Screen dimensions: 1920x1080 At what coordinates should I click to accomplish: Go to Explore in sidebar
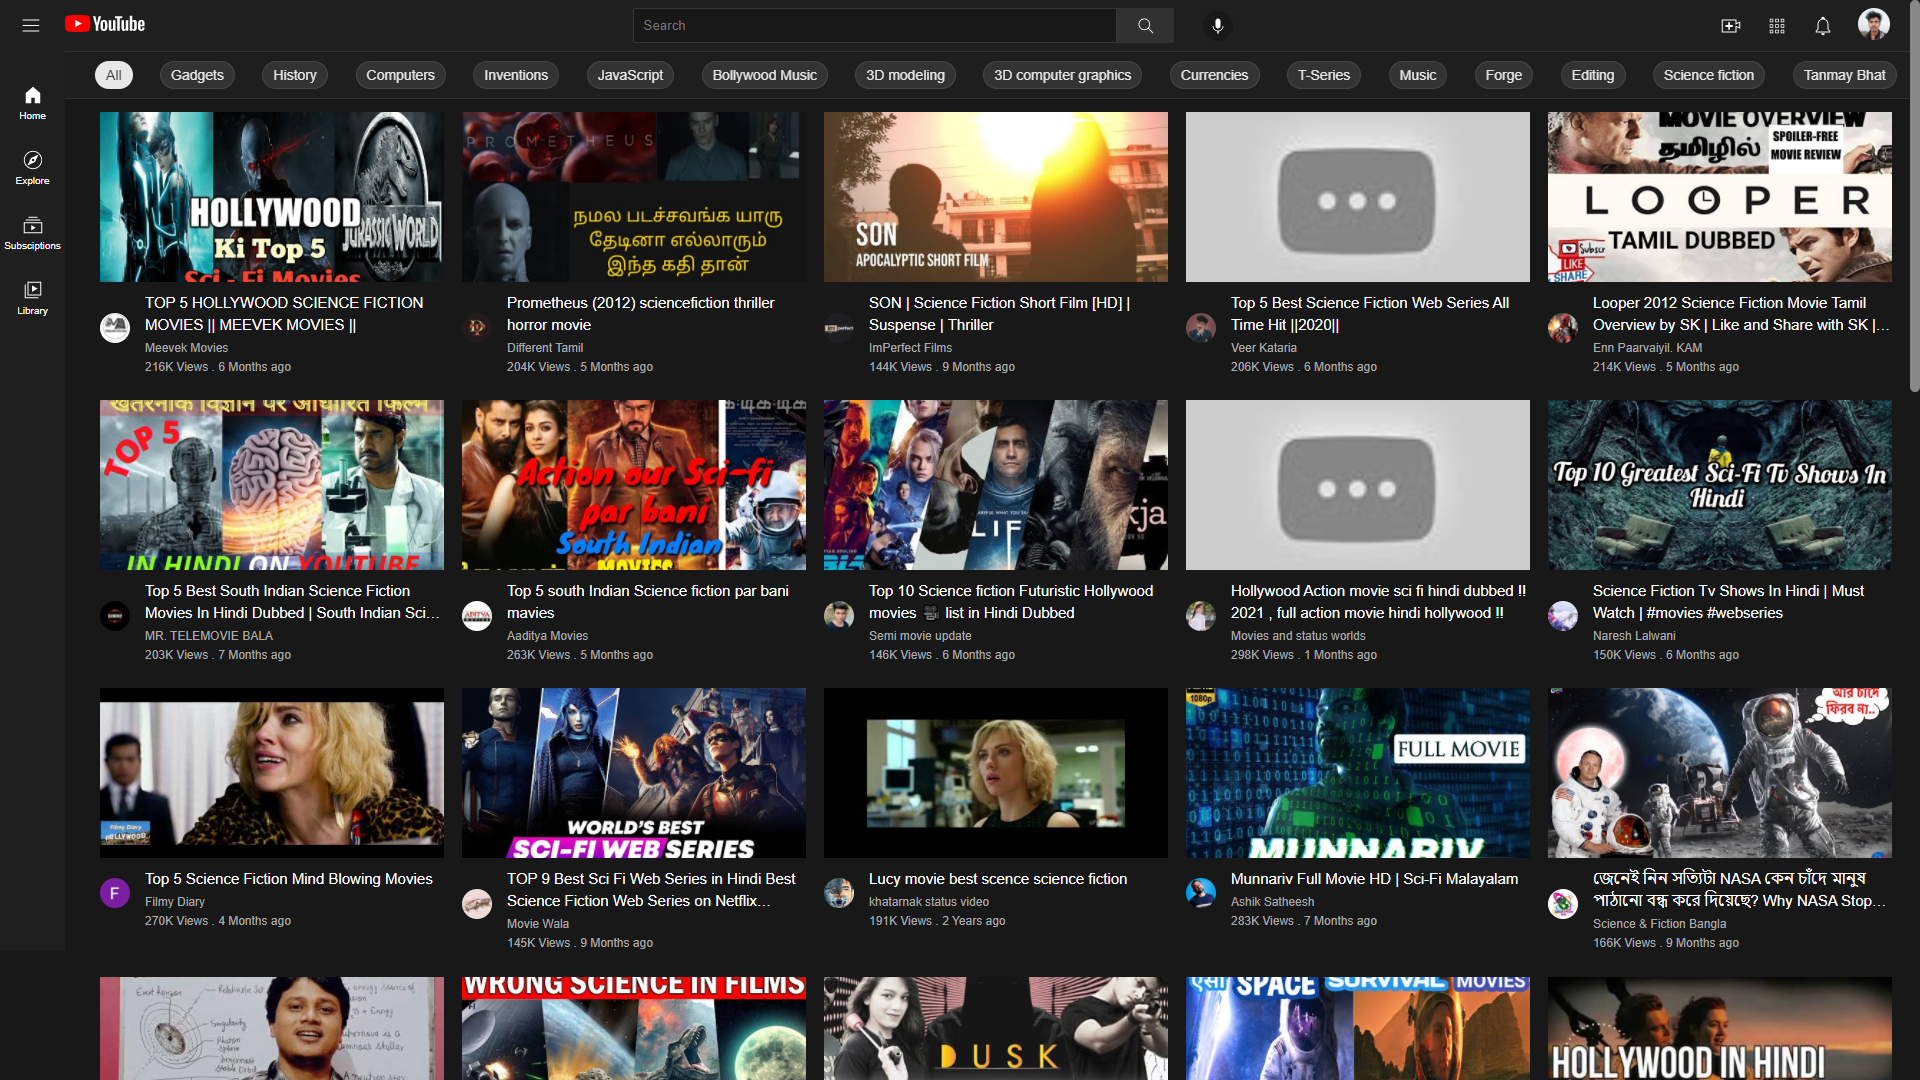point(32,167)
